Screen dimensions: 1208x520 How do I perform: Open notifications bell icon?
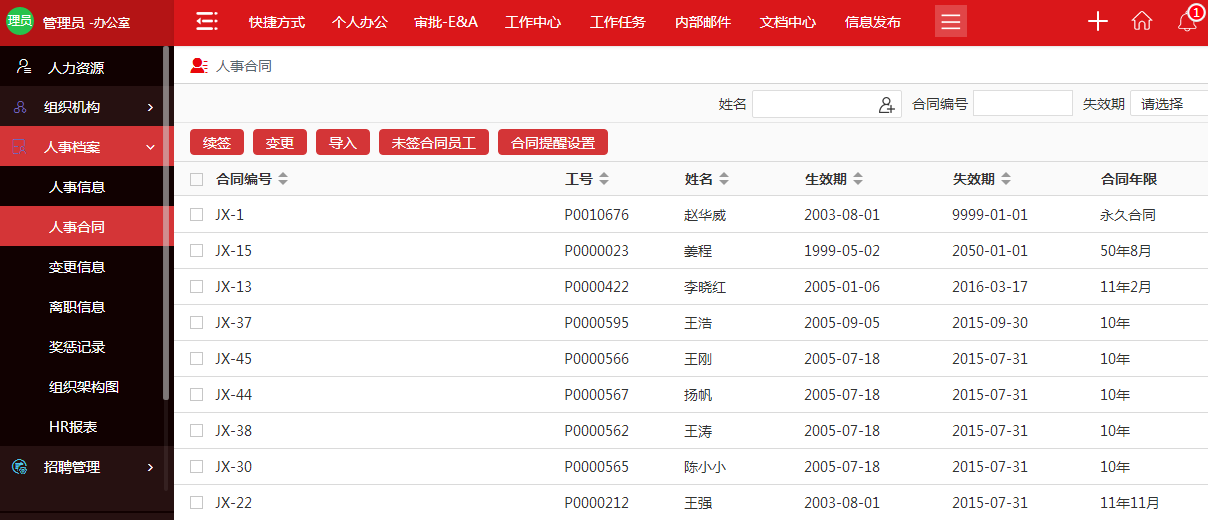pos(1187,22)
